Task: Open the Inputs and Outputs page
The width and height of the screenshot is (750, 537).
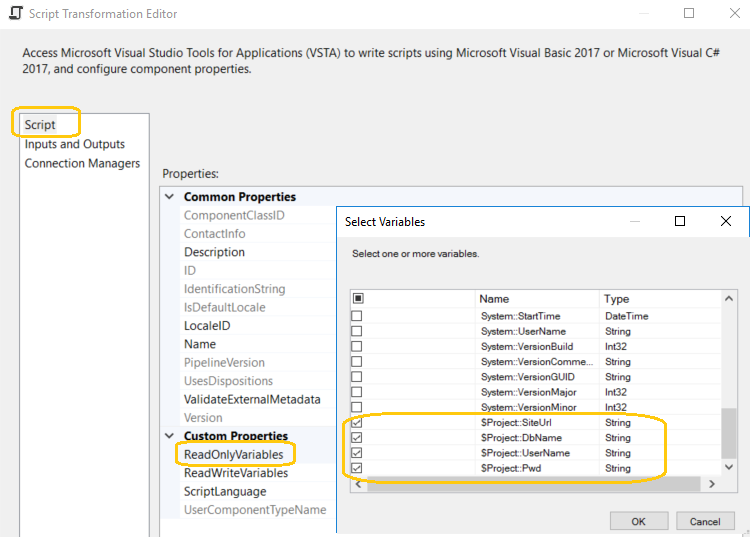Action: coord(75,144)
